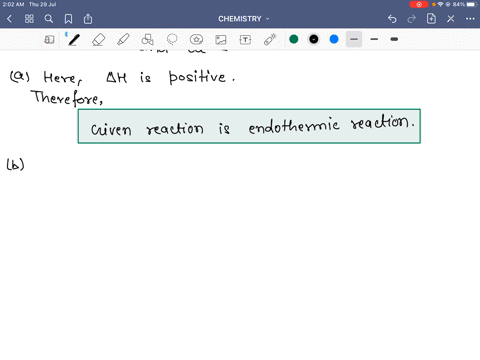Choose the green pen color
Screen dimensions: 480x360
pyautogui.click(x=294, y=39)
